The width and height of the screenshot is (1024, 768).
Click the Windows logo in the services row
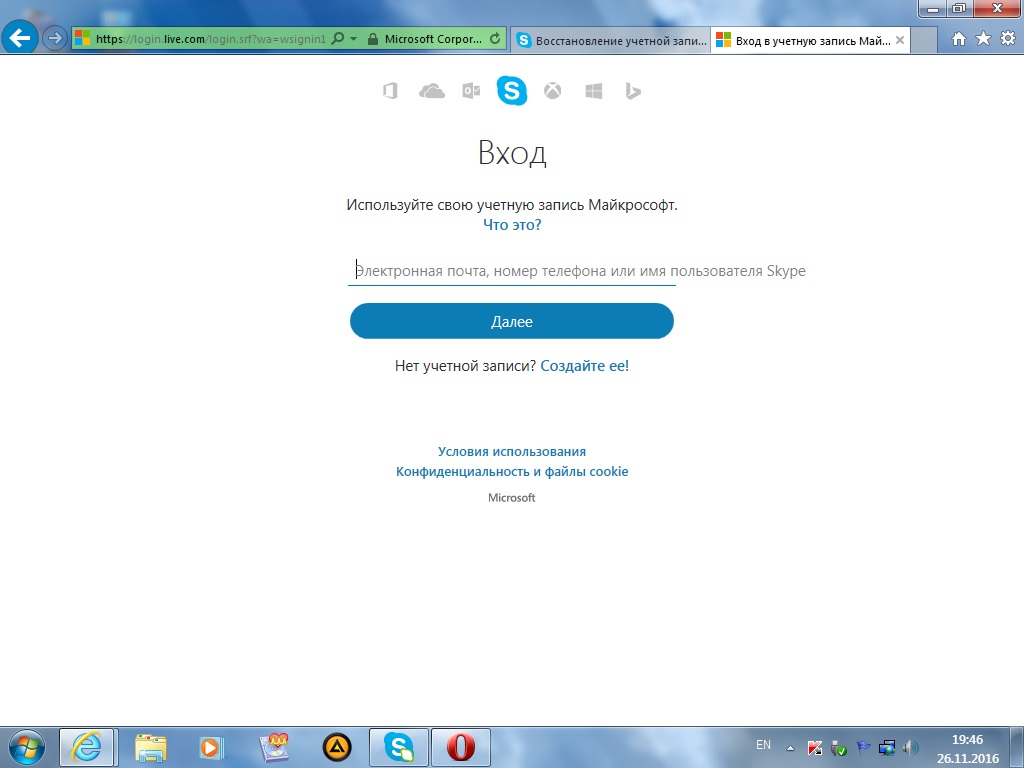tap(593, 92)
